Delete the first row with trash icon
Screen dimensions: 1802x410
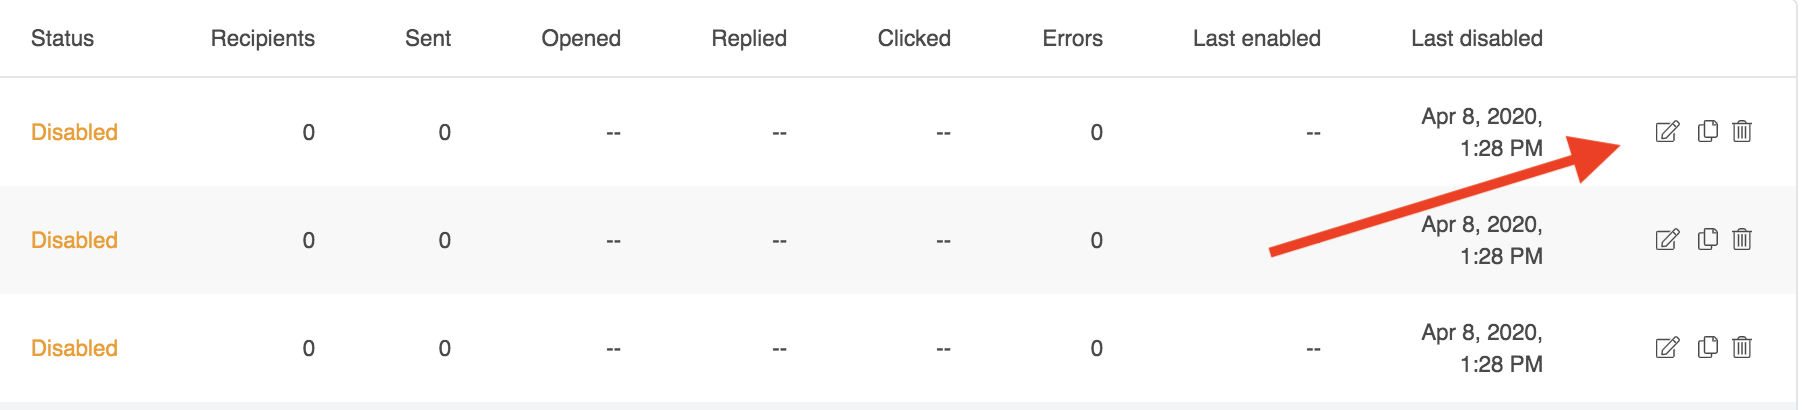(x=1742, y=131)
